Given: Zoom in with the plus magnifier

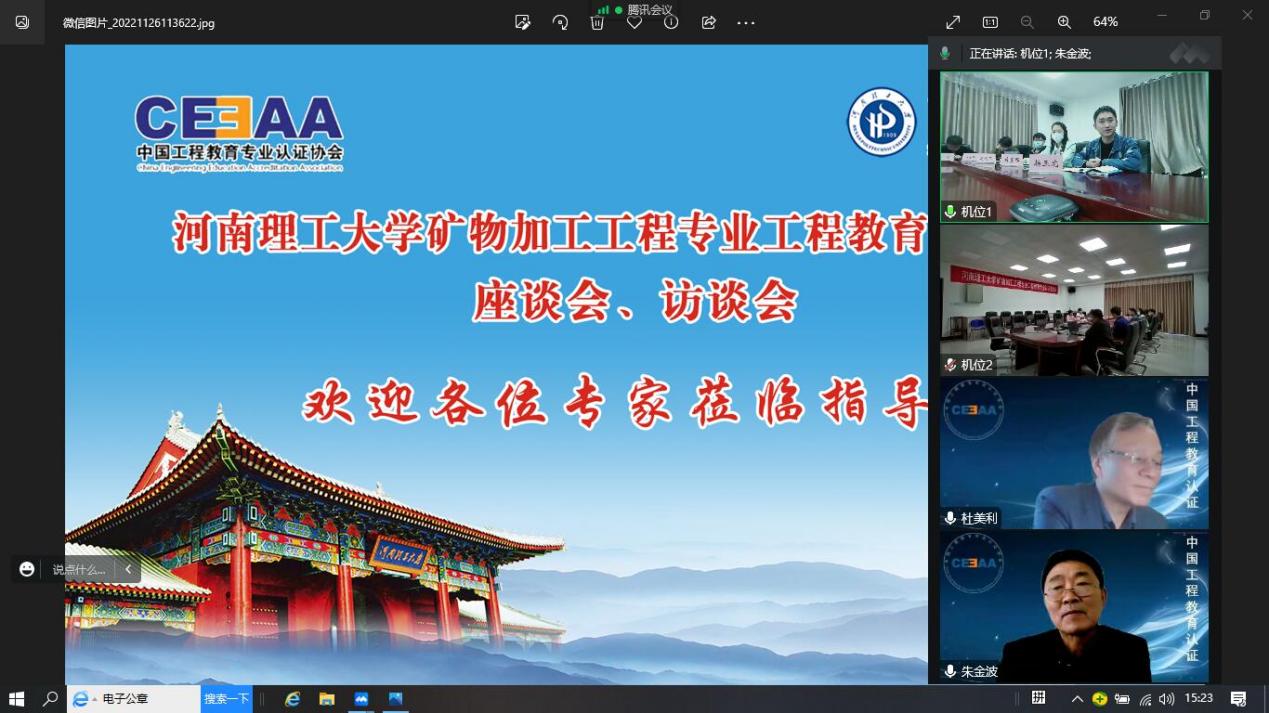Looking at the screenshot, I should (1064, 22).
